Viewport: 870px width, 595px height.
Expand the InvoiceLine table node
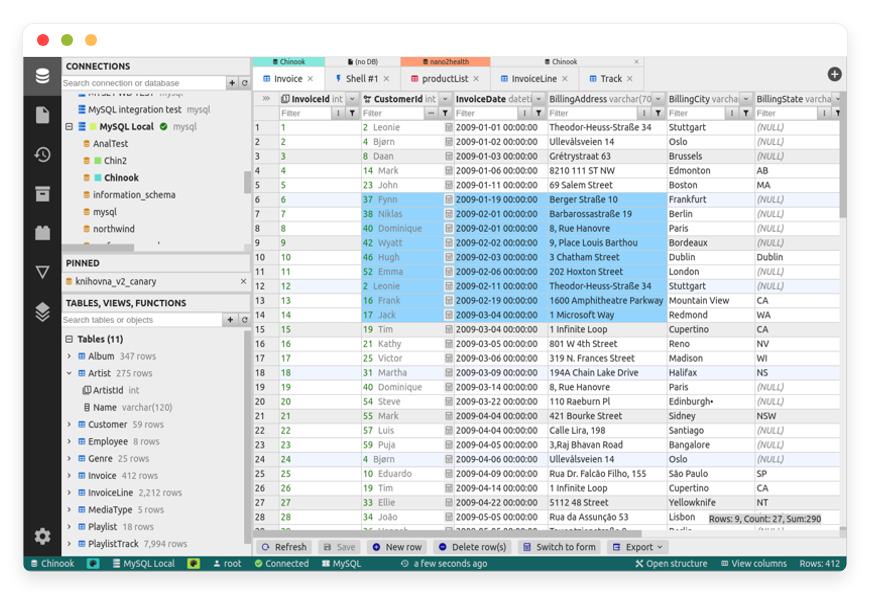pyautogui.click(x=69, y=493)
